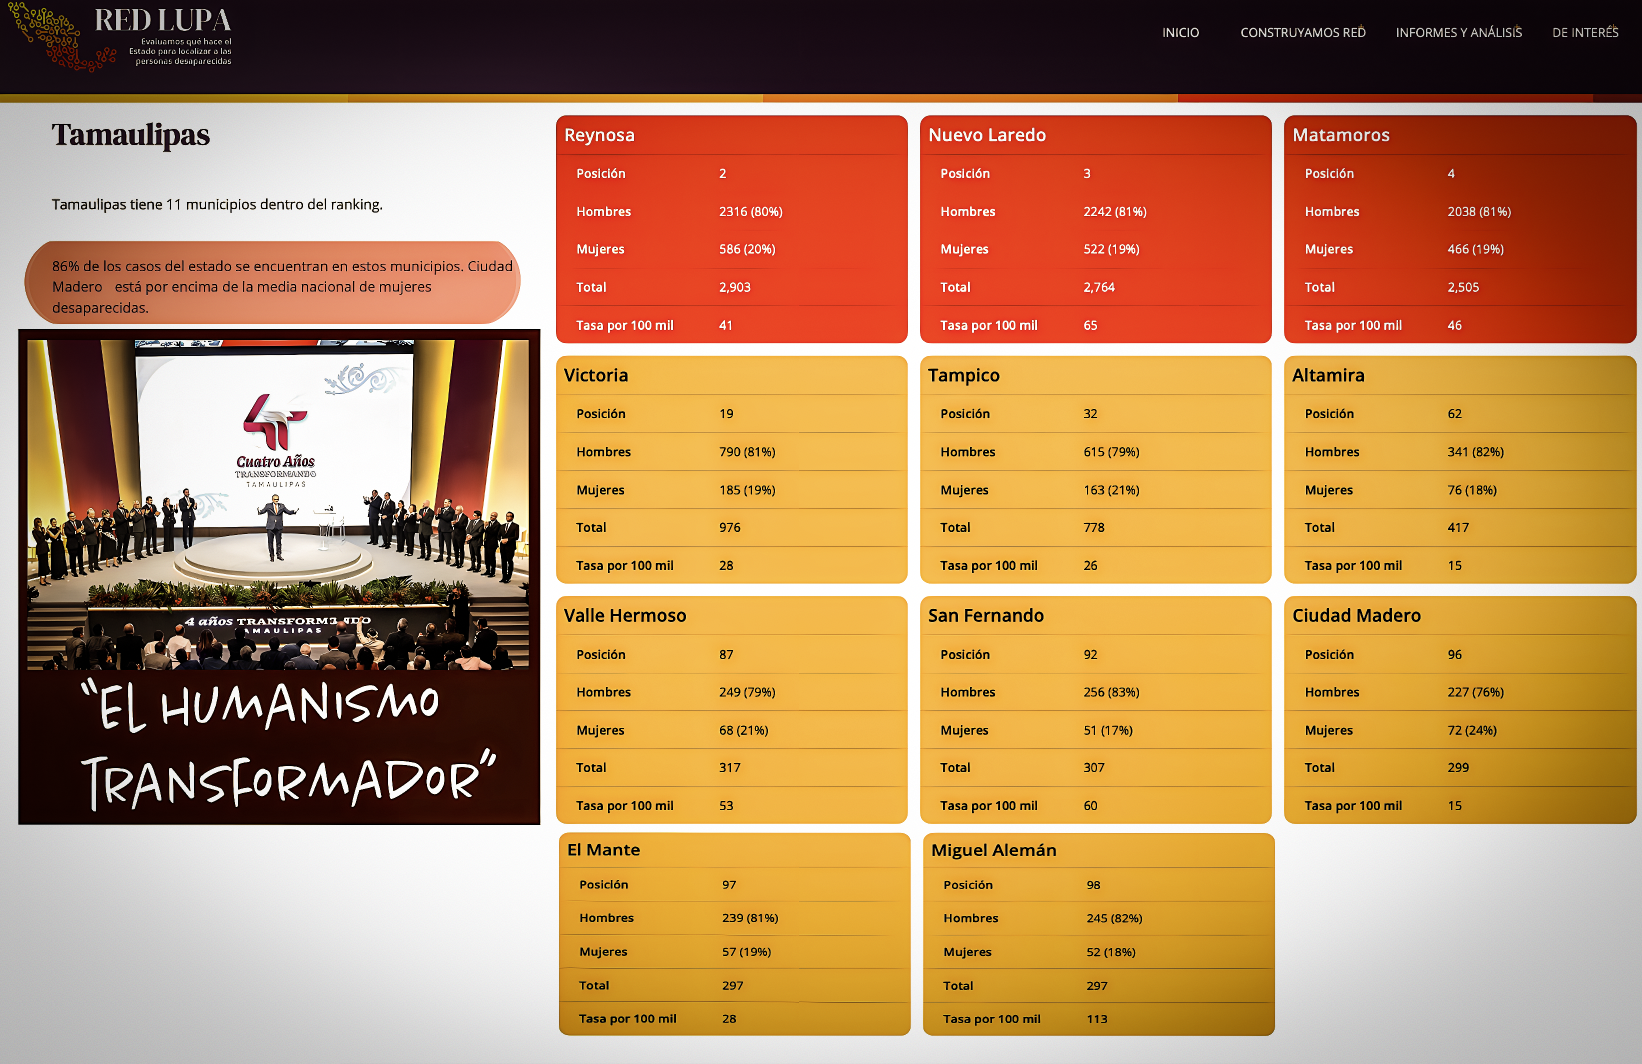1642x1064 pixels.
Task: Click the San Fernando card title
Action: coord(986,616)
